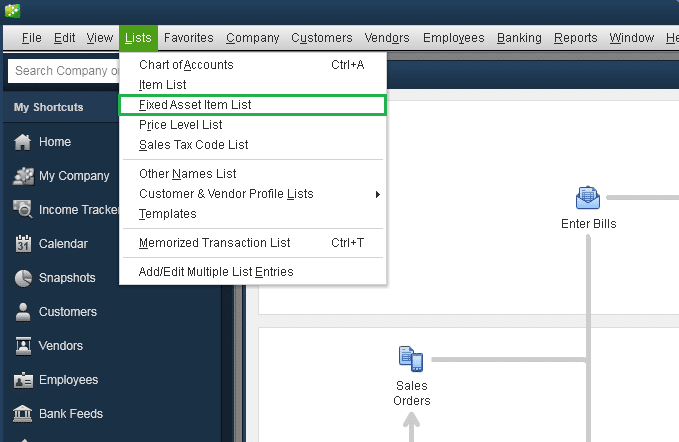The image size is (679, 442).
Task: Click the My Company icon in shortcuts
Action: 23,176
